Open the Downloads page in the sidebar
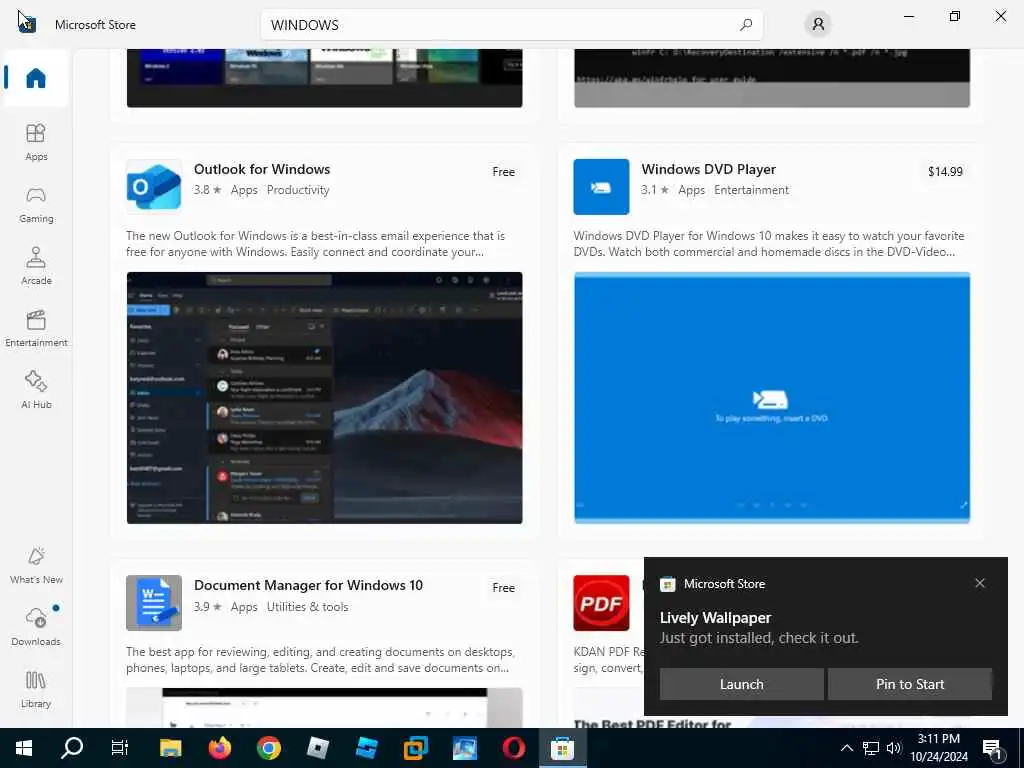 click(x=36, y=627)
